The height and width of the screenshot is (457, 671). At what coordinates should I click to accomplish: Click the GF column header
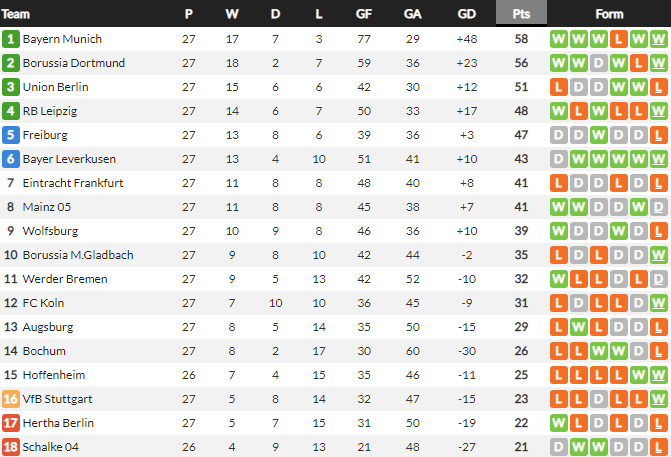(364, 14)
